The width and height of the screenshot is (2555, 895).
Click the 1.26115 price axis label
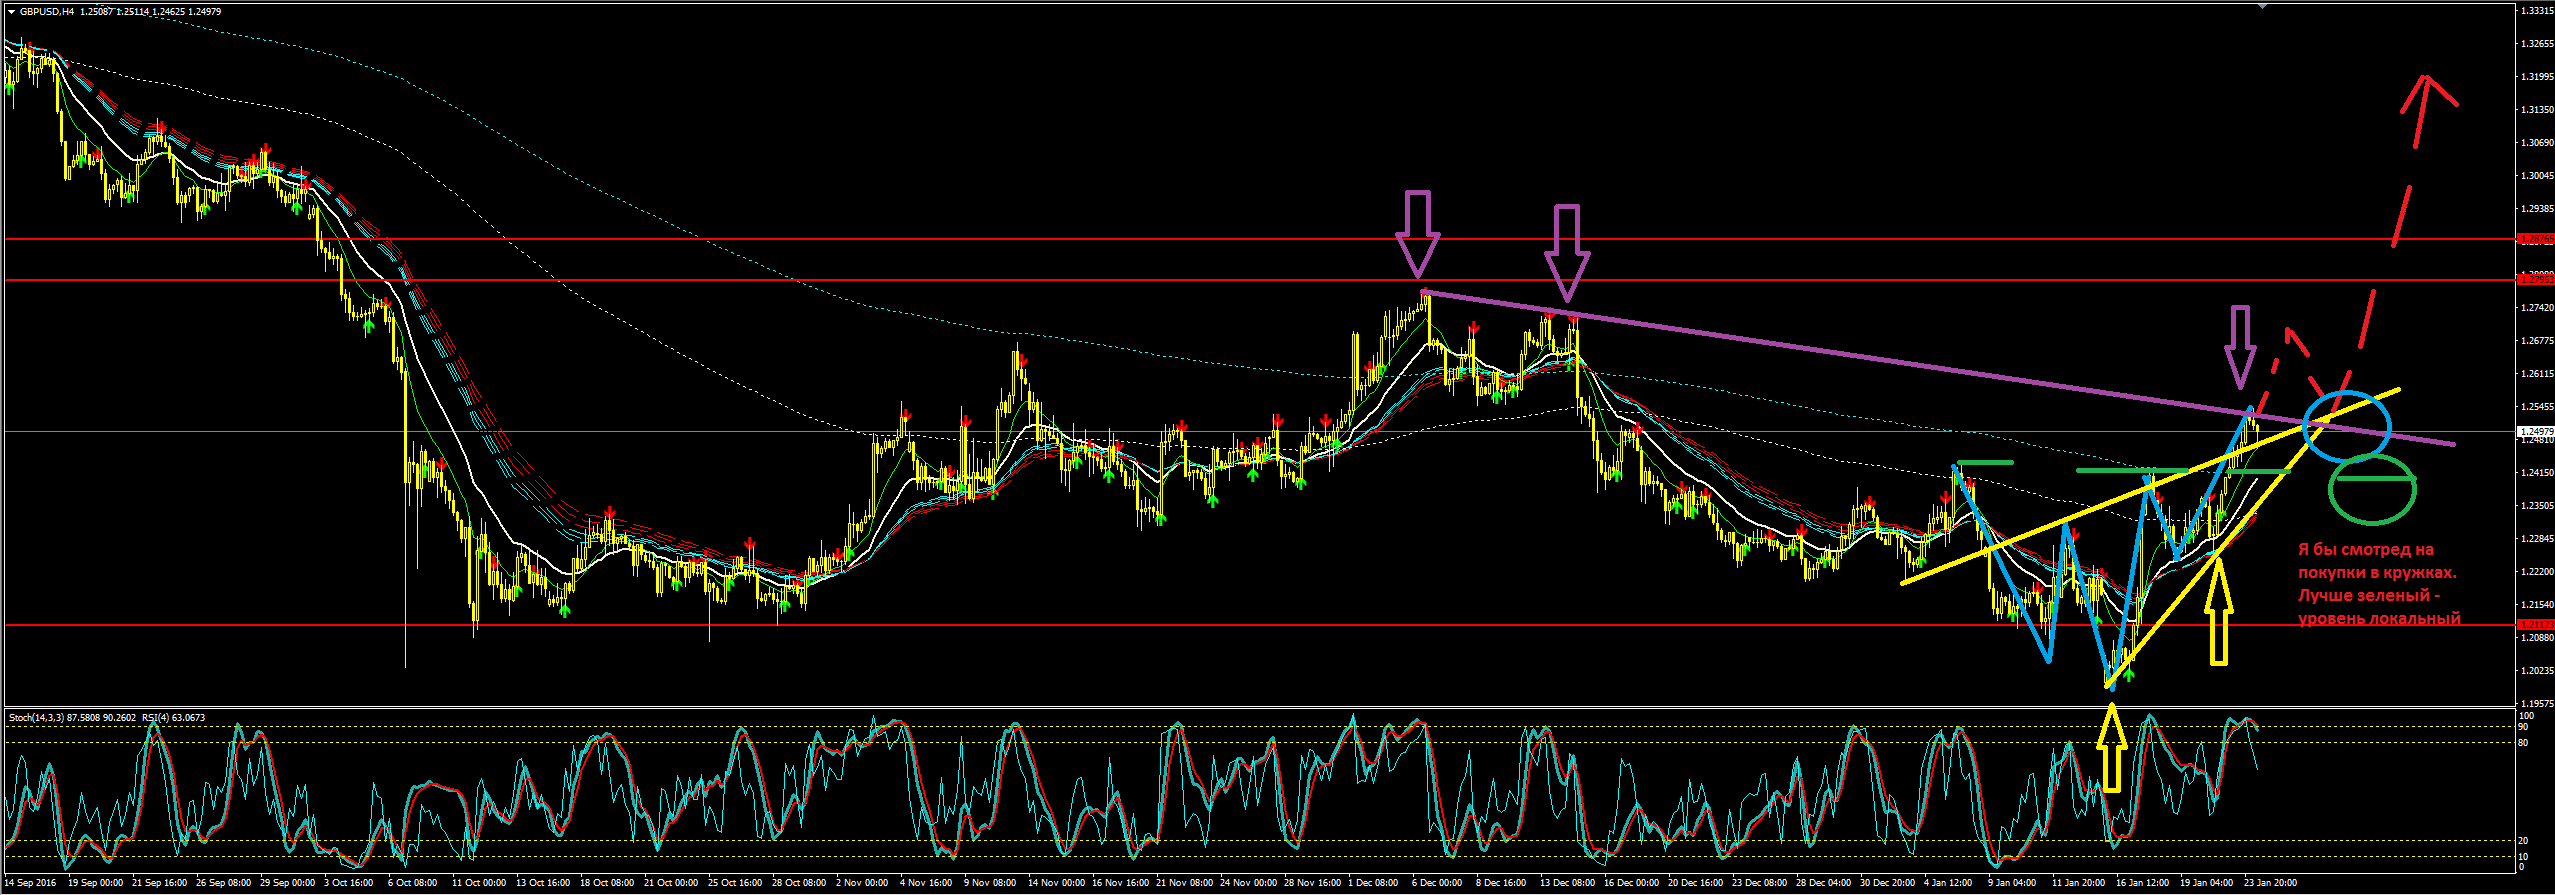pyautogui.click(x=2538, y=374)
